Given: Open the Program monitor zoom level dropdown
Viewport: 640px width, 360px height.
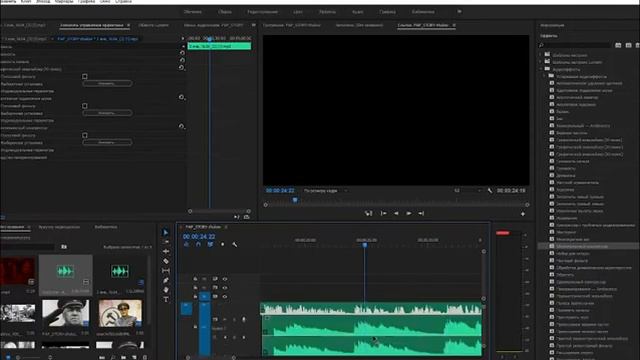Looking at the screenshot, I should (x=325, y=191).
